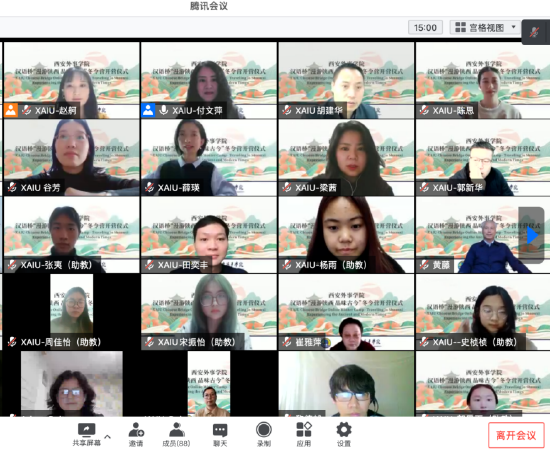This screenshot has width=550, height=451.
Task: Click muted mic icon for XAIU-薛瑛
Action: 149,188
